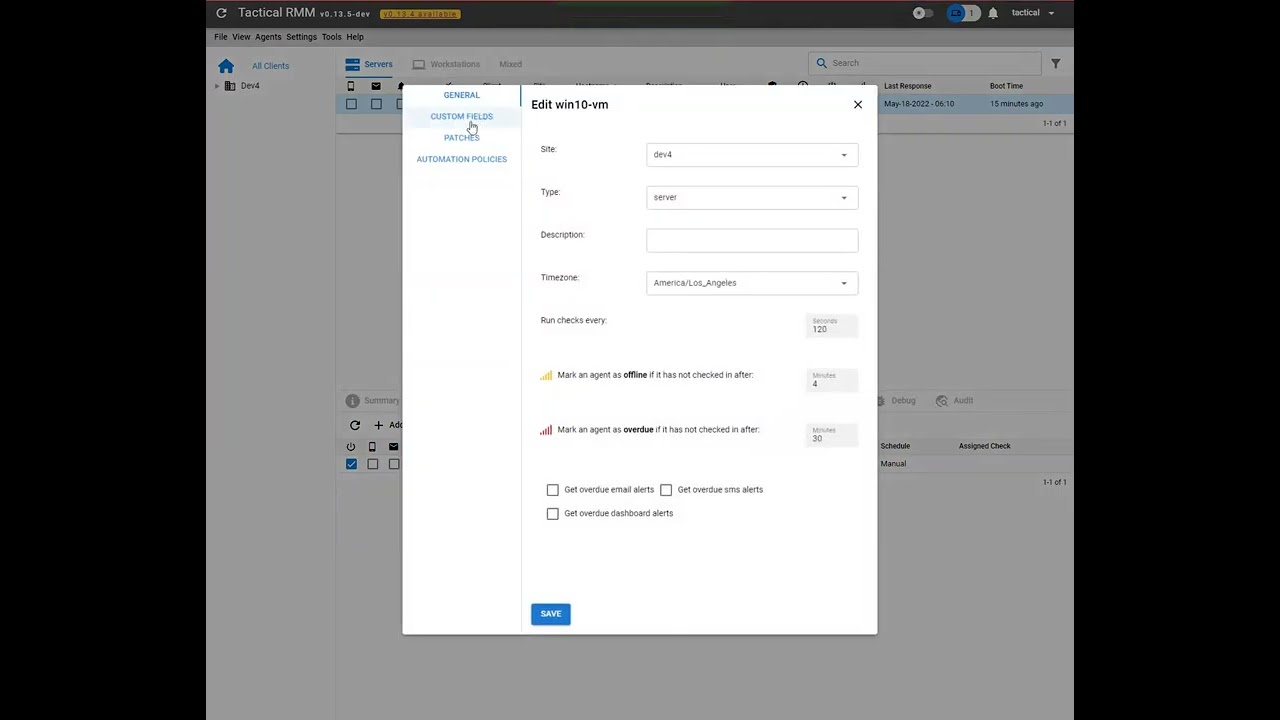This screenshot has height=720, width=1280.
Task: Enable Get overdue sms alerts
Action: (x=666, y=490)
